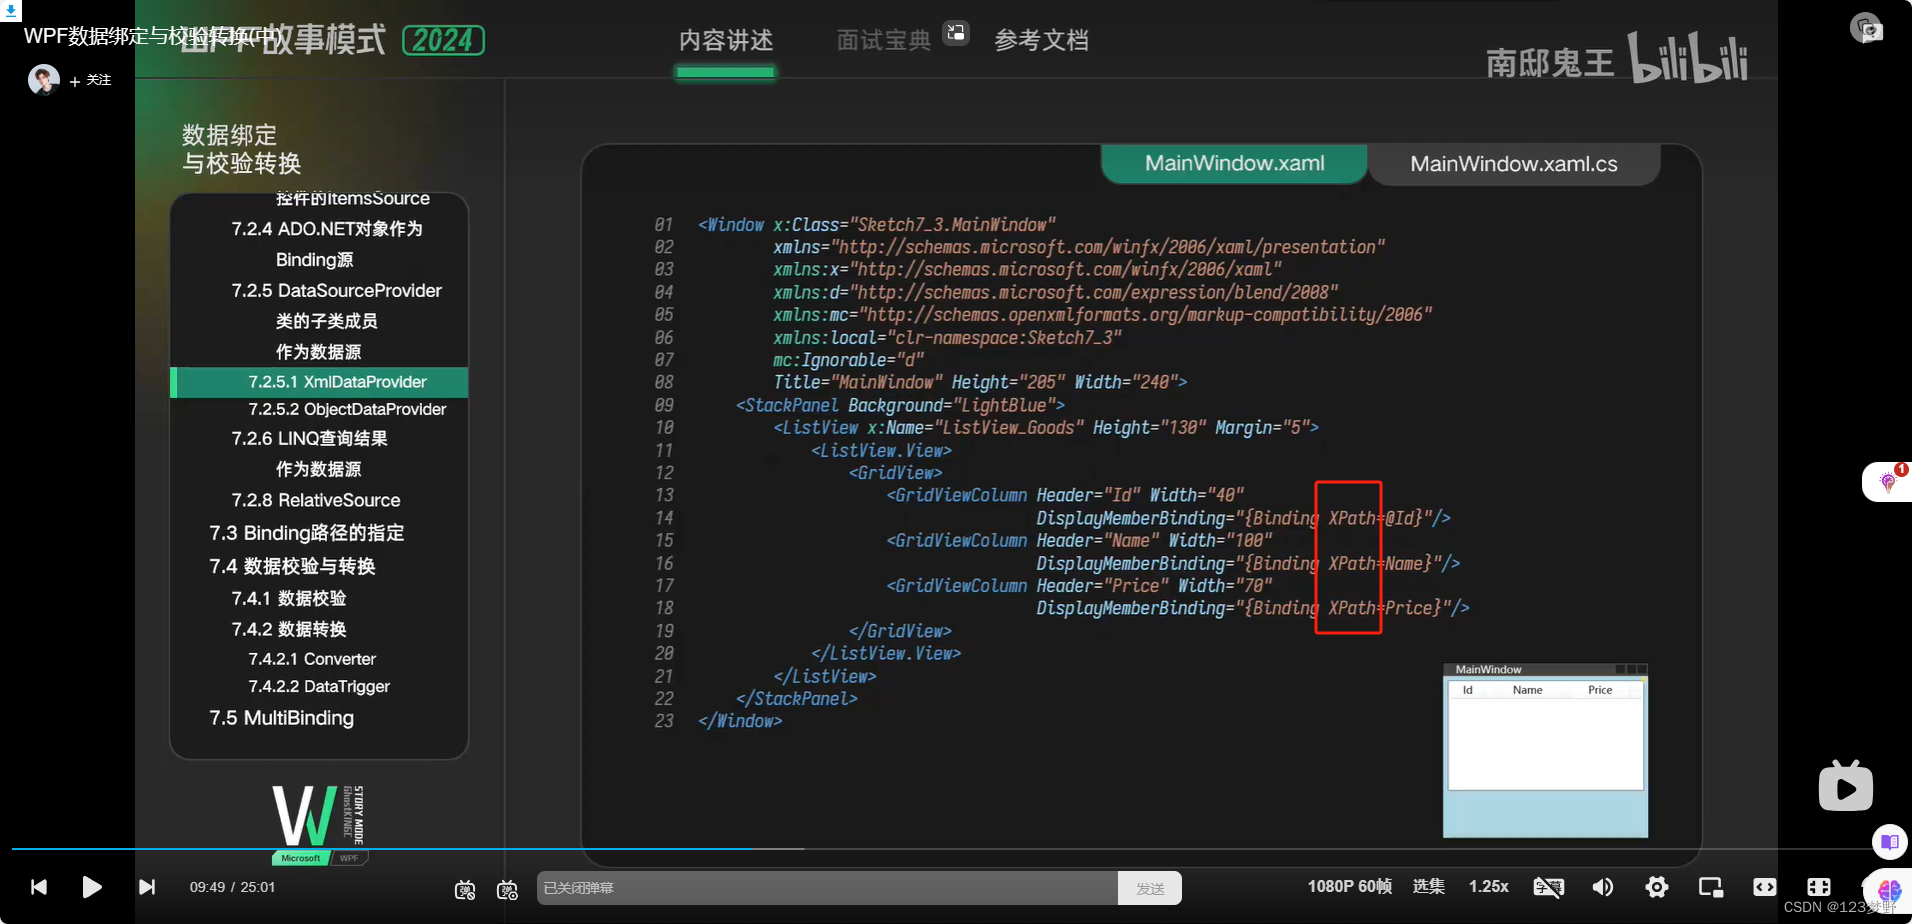This screenshot has width=1912, height=924.
Task: Skip to the next video
Action: coord(147,887)
